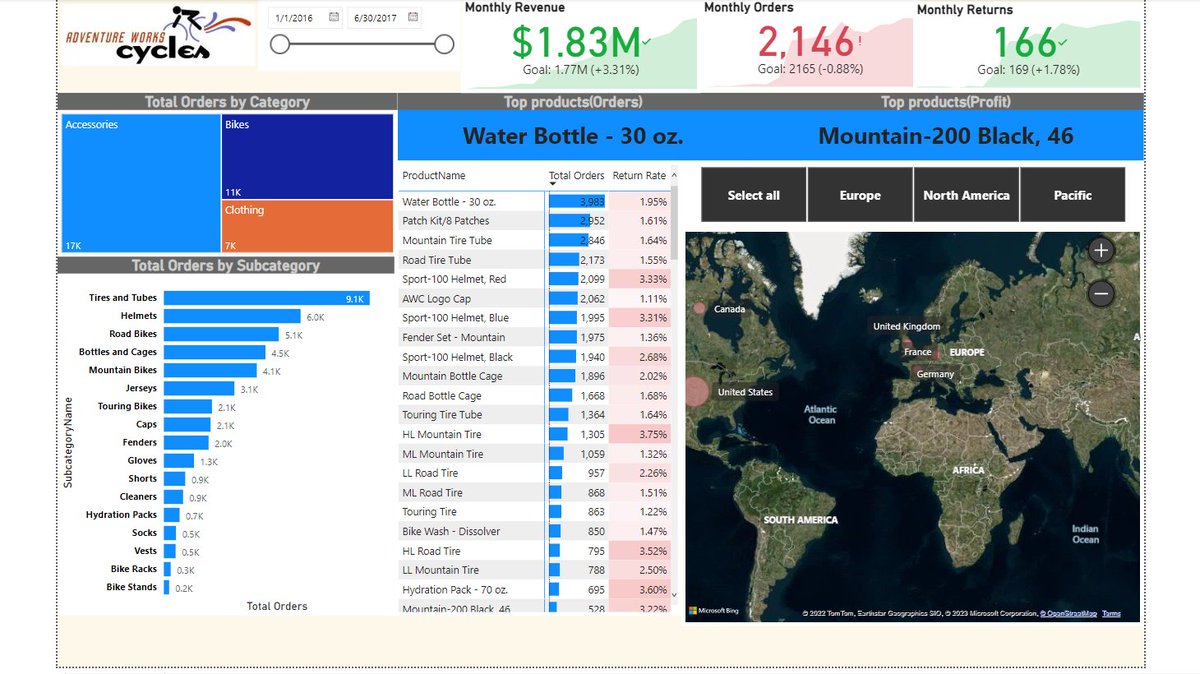This screenshot has height=674, width=1200.
Task: Click the chevron beside Return Rate header
Action: point(671,175)
